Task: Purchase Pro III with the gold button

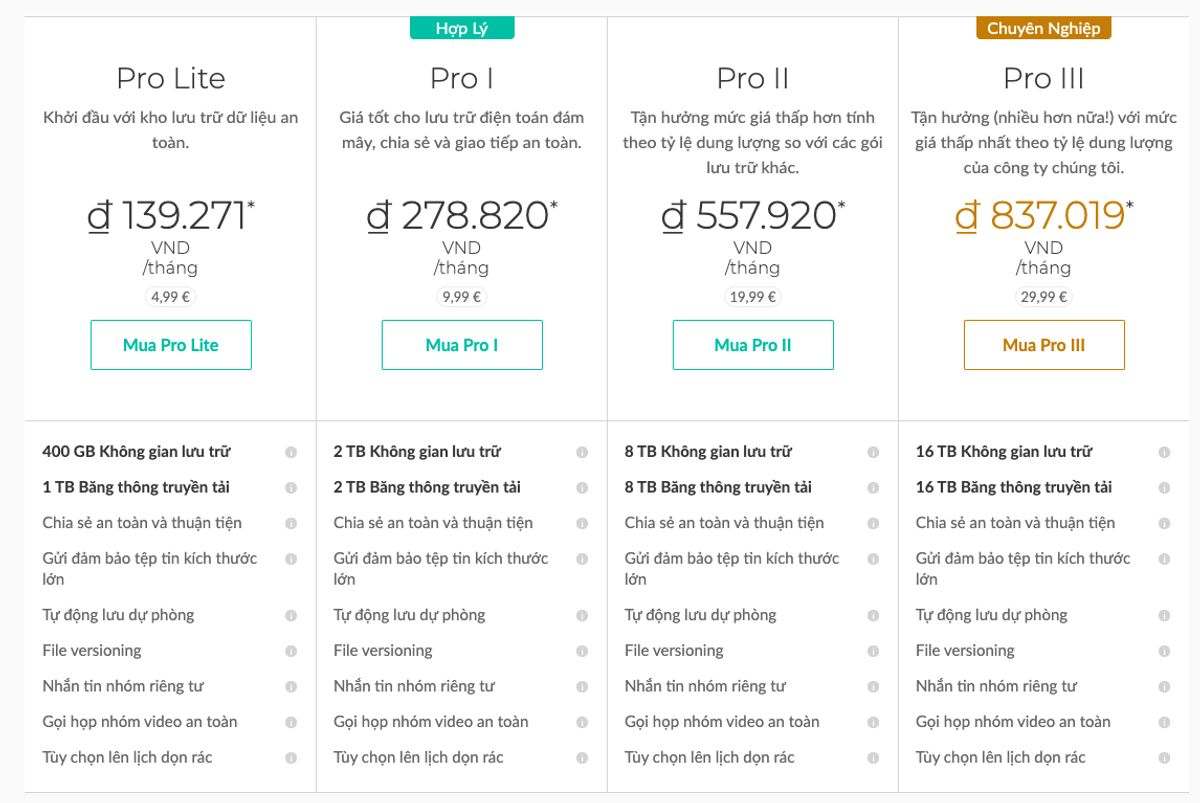Action: (x=1044, y=345)
